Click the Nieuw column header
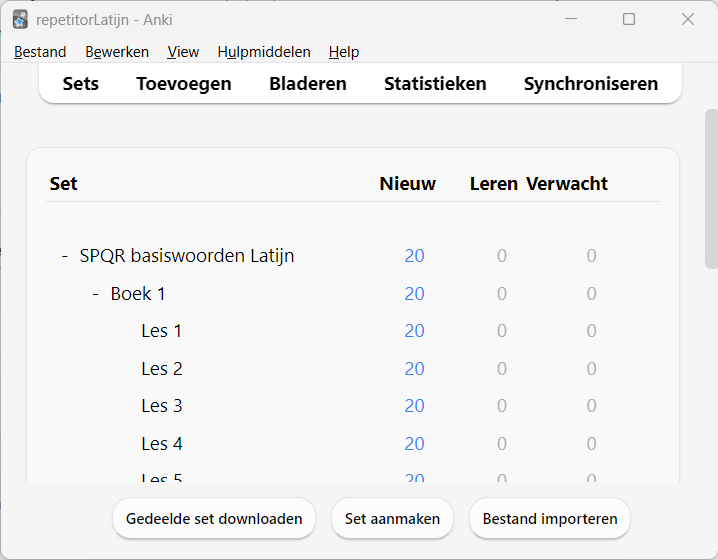Viewport: 718px width, 560px height. (408, 184)
